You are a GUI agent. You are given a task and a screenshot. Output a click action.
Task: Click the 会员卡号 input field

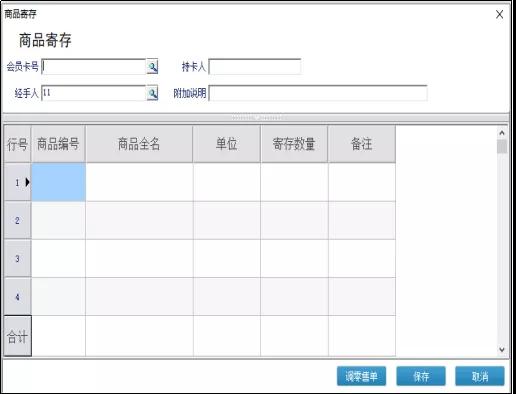[94, 67]
